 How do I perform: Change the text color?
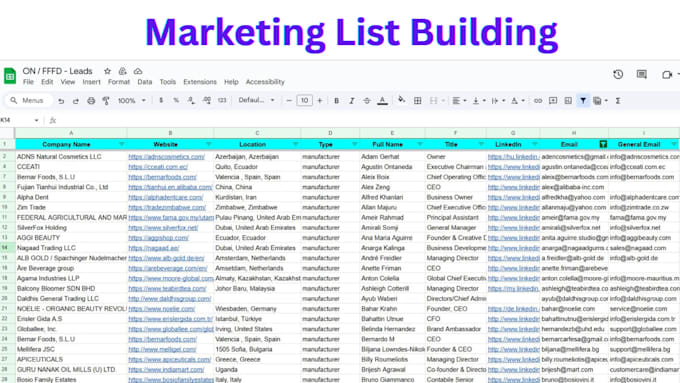pos(382,101)
